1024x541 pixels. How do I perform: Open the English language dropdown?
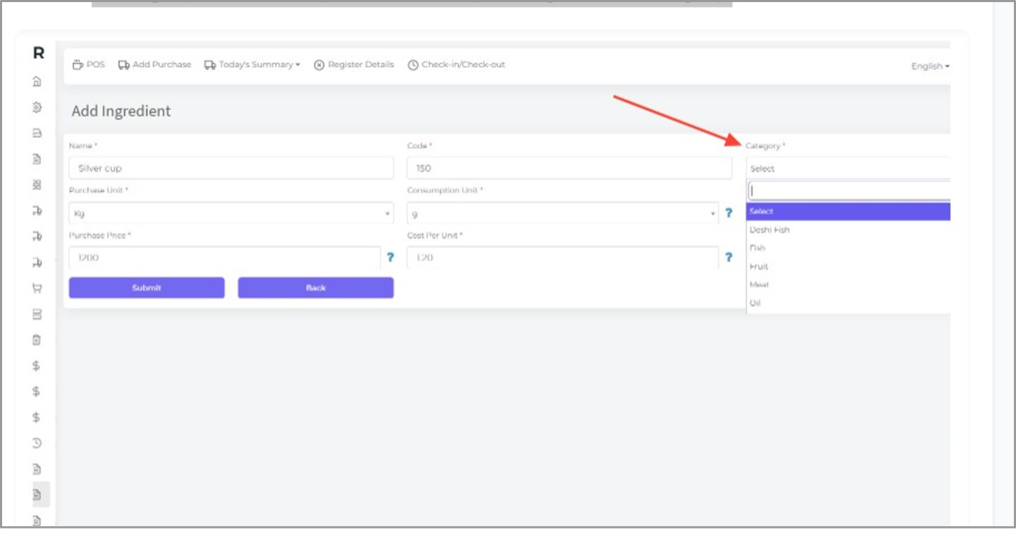[x=930, y=66]
